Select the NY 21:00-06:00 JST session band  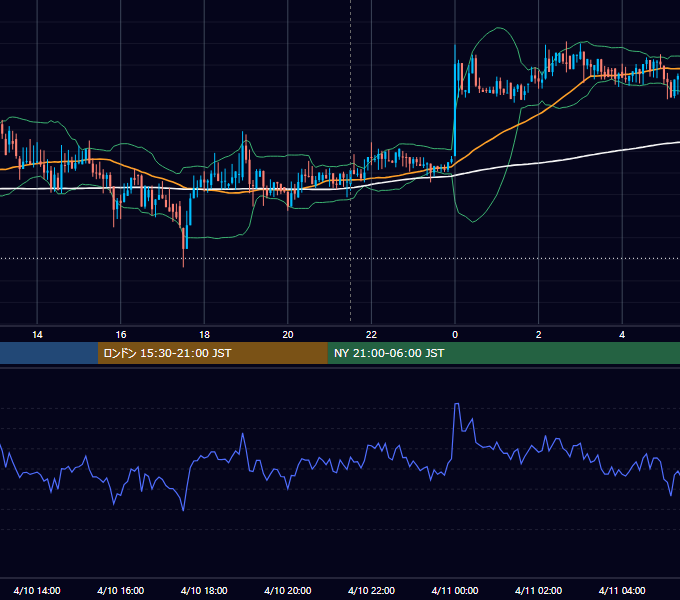point(503,353)
